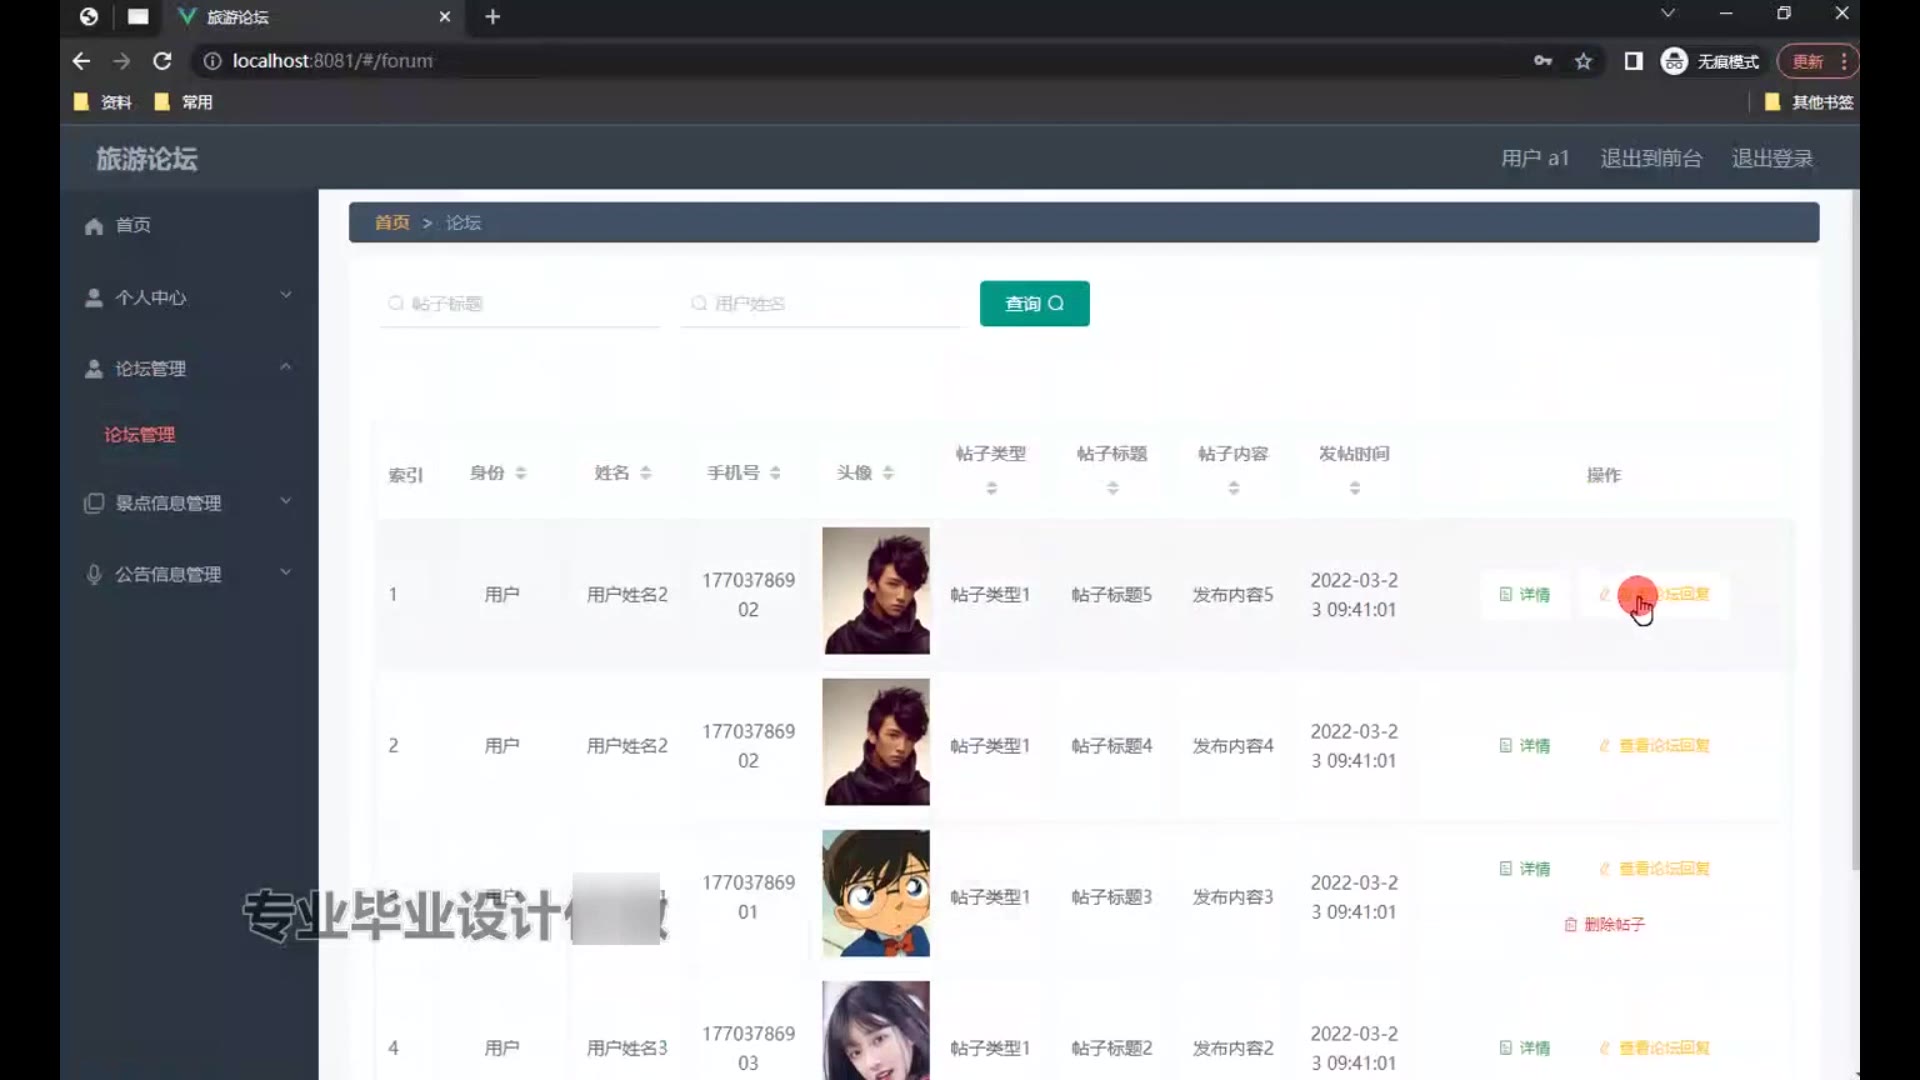Viewport: 1920px width, 1080px height.
Task: Bookmark page with the star icon
Action: click(x=1583, y=61)
